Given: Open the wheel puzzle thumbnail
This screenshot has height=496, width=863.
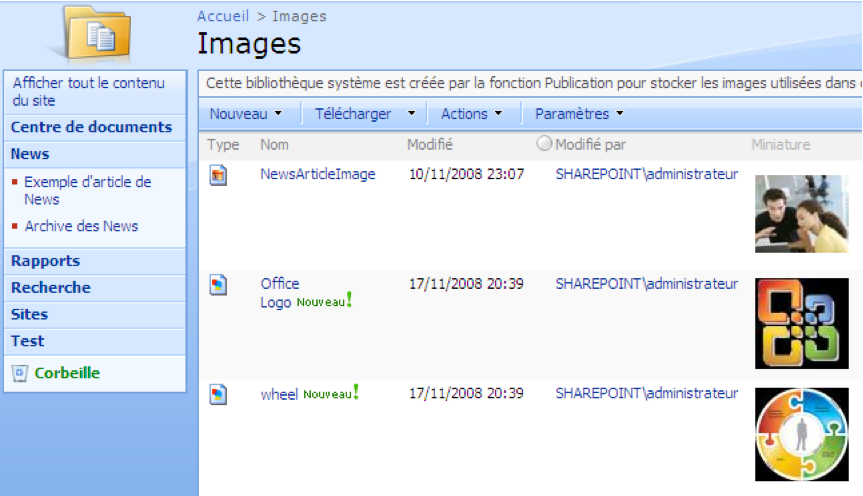Looking at the screenshot, I should 801,434.
